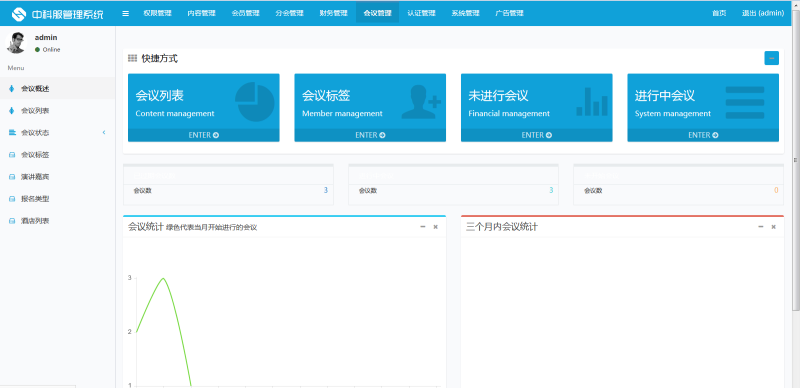Click the page vertical scrollbar
Image resolution: width=800 pixels, height=388 pixels.
click(795, 159)
